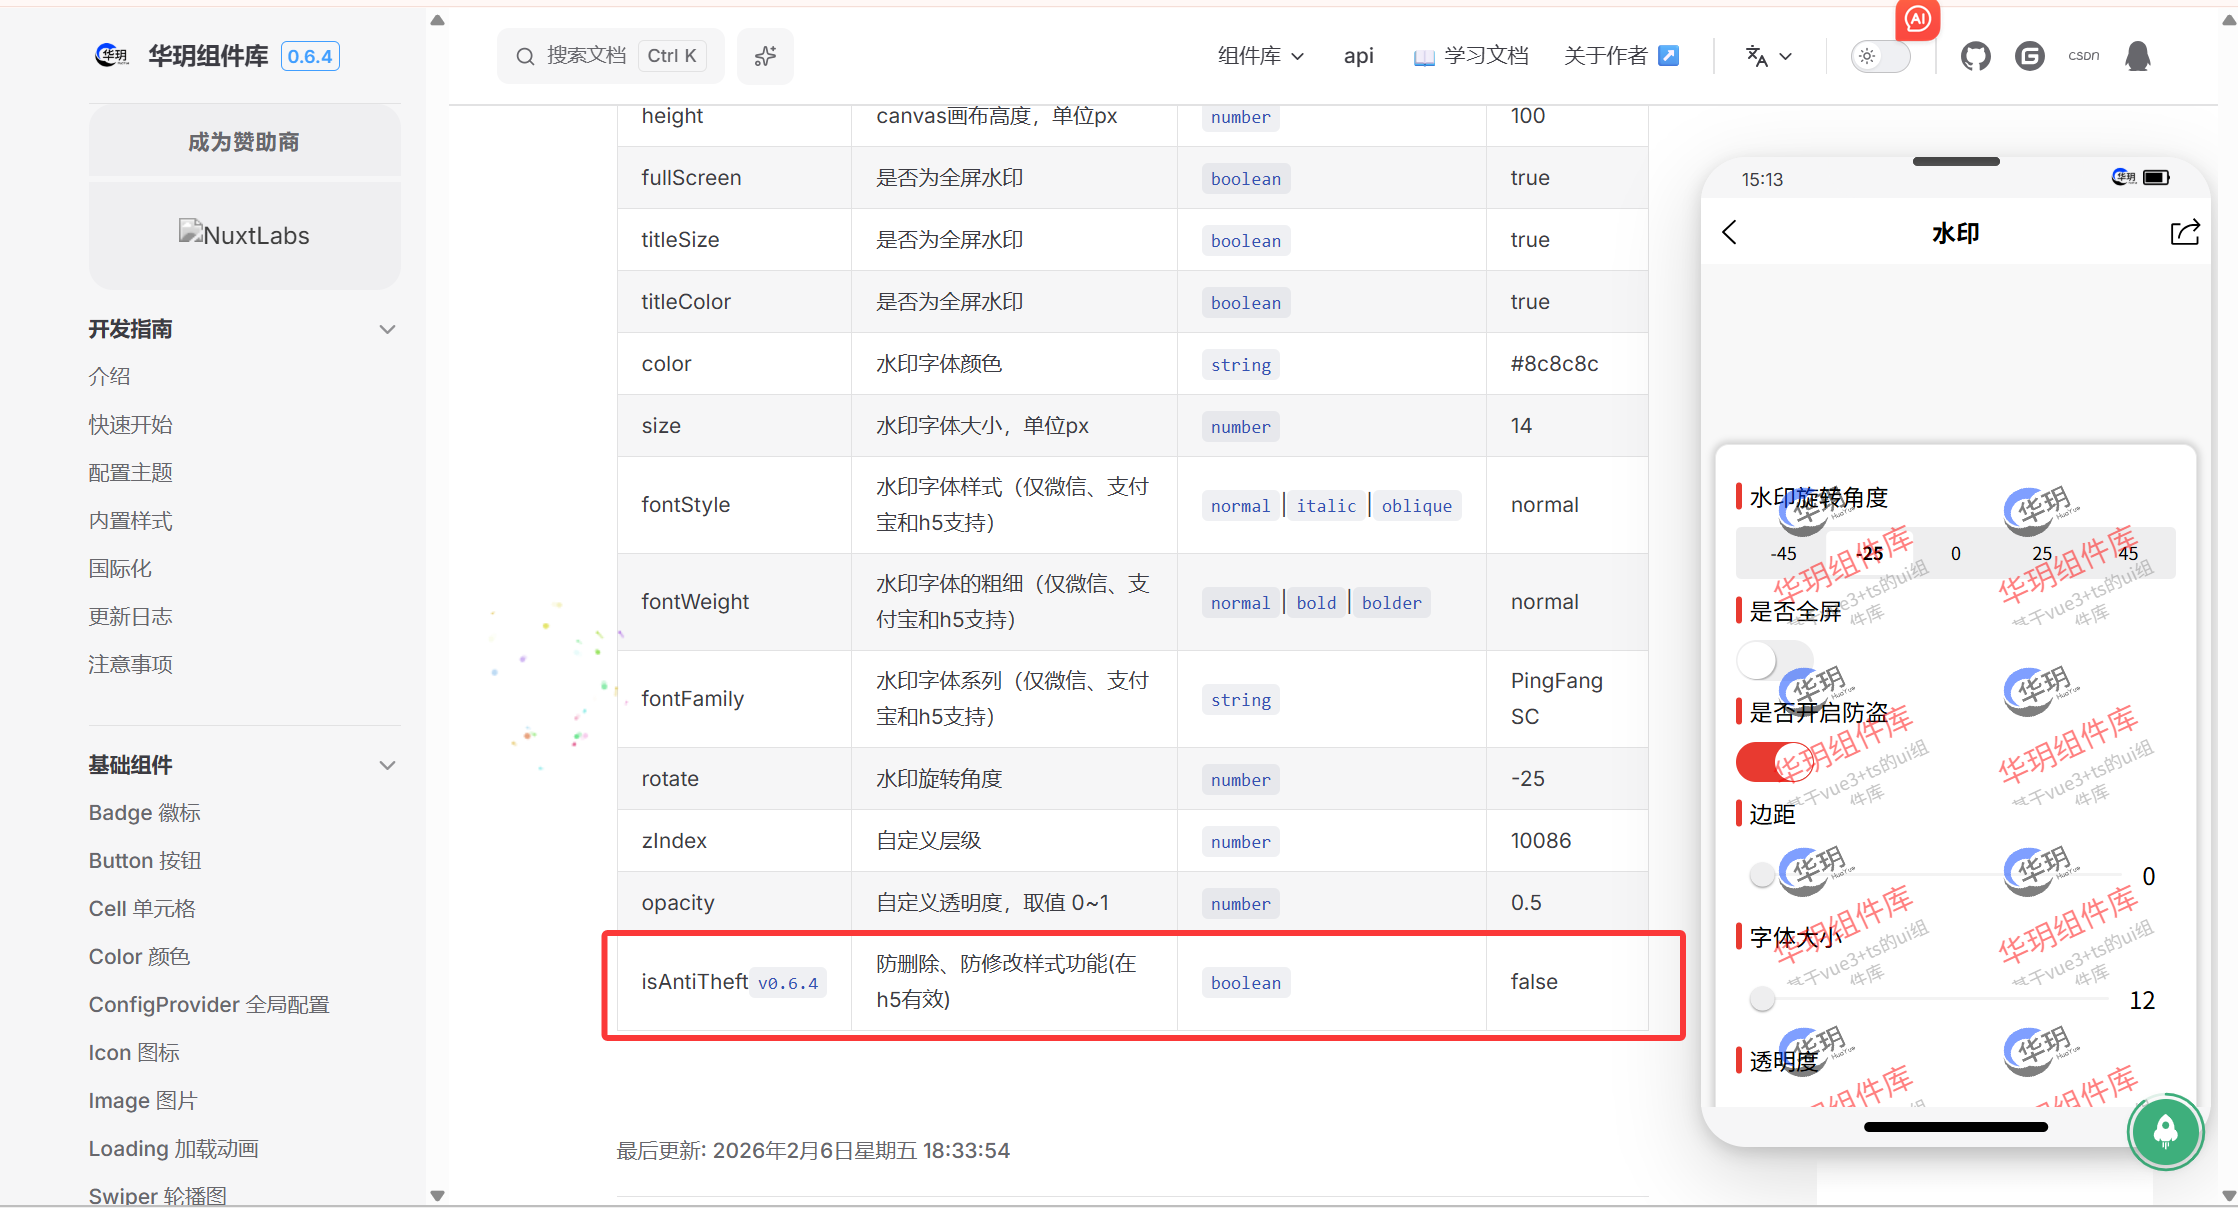The height and width of the screenshot is (1208, 2238).
Task: Click the red AI badge icon
Action: (1917, 18)
